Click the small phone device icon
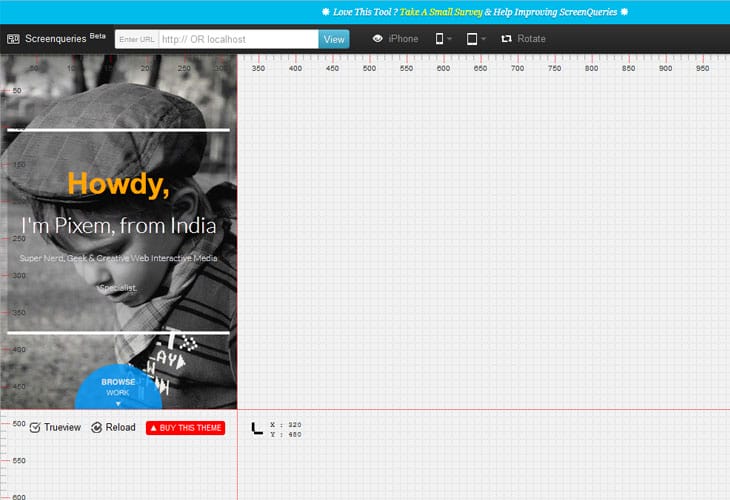 (439, 39)
